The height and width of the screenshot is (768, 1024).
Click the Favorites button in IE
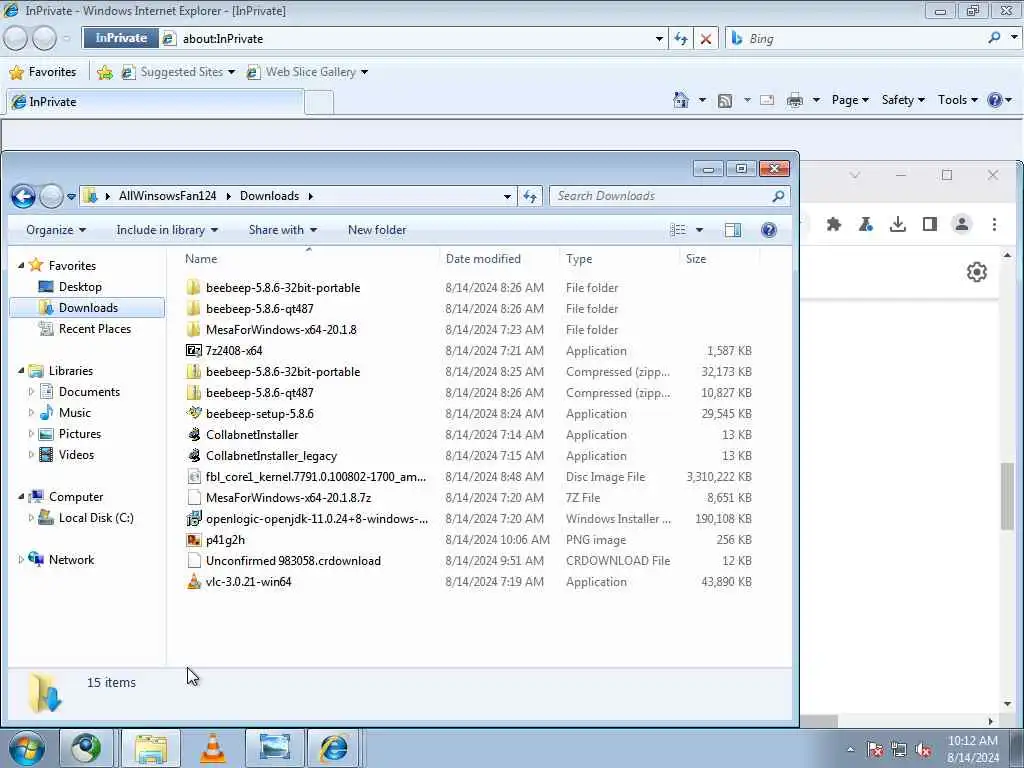point(43,72)
